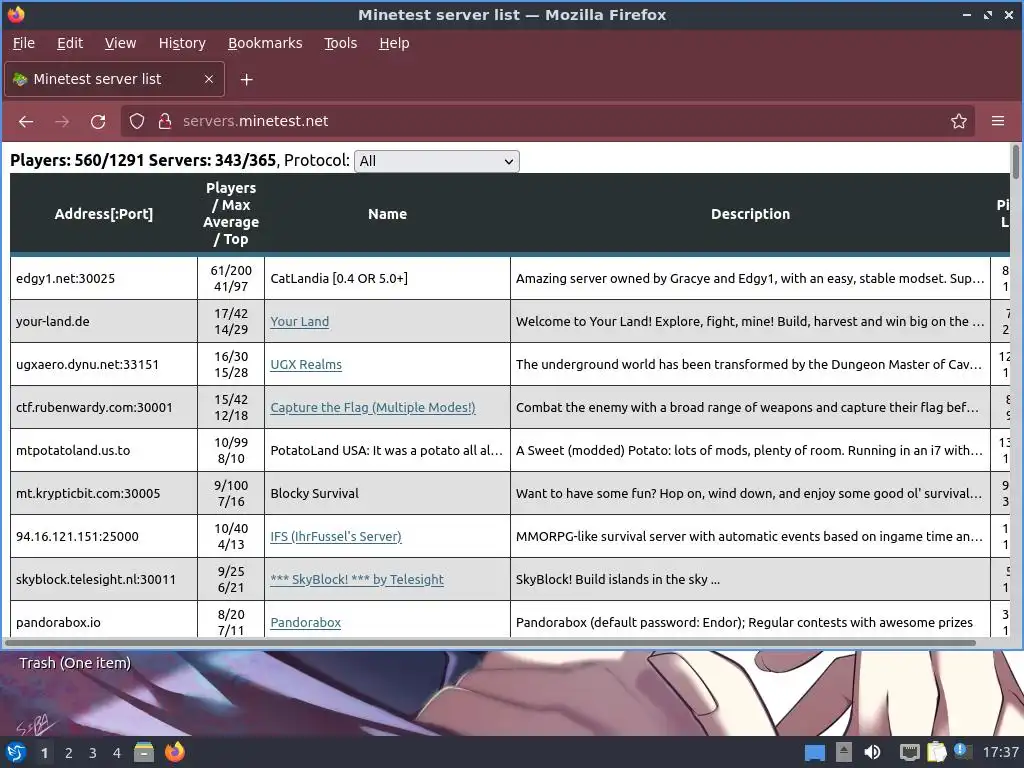Select address ctf.rubenwardy.com:30001

94,408
